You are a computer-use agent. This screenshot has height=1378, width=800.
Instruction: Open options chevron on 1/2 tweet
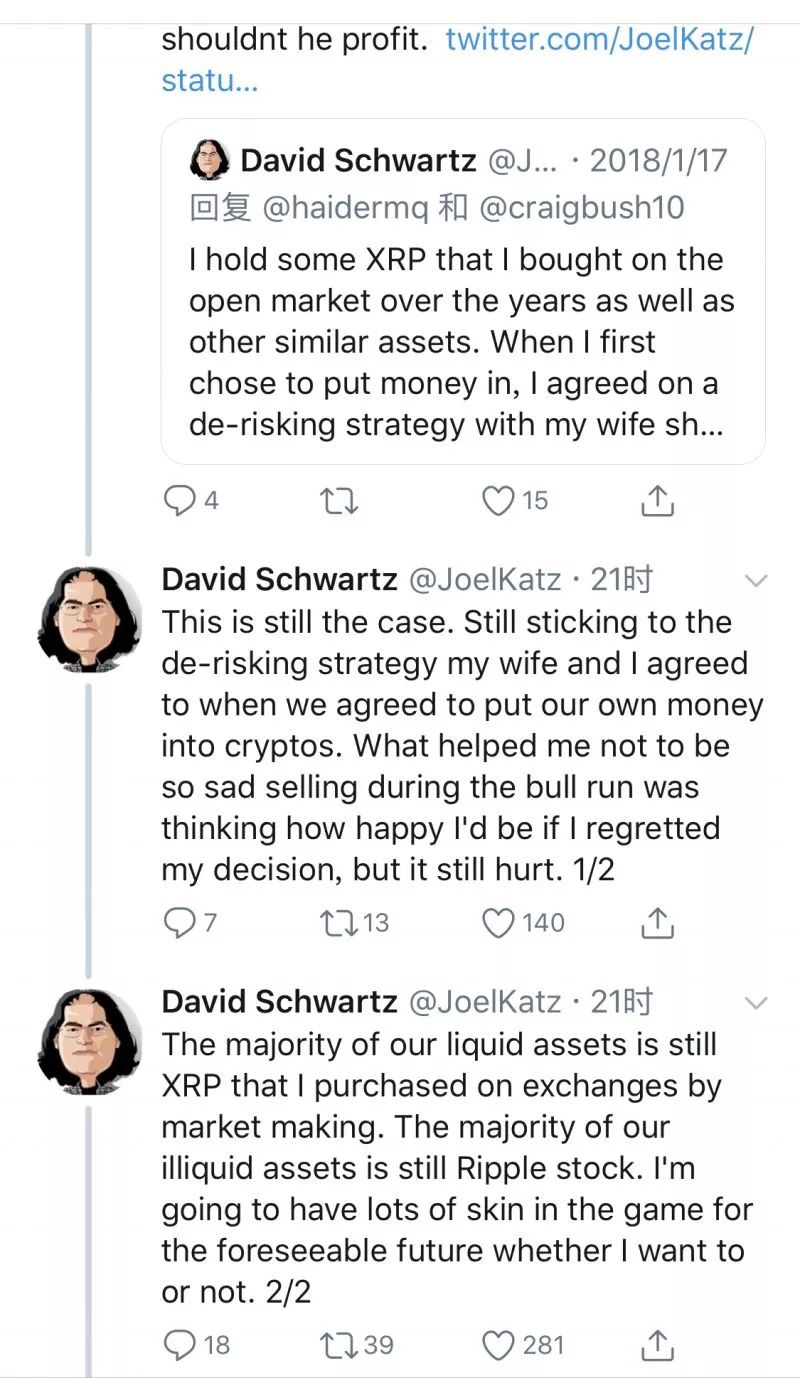point(757,580)
